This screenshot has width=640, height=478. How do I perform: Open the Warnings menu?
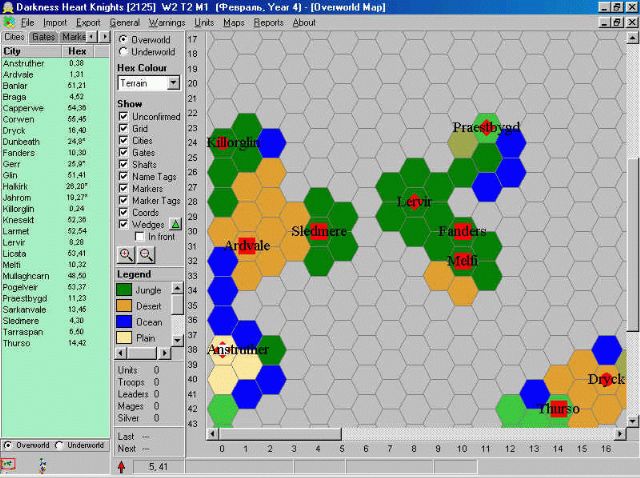(167, 22)
